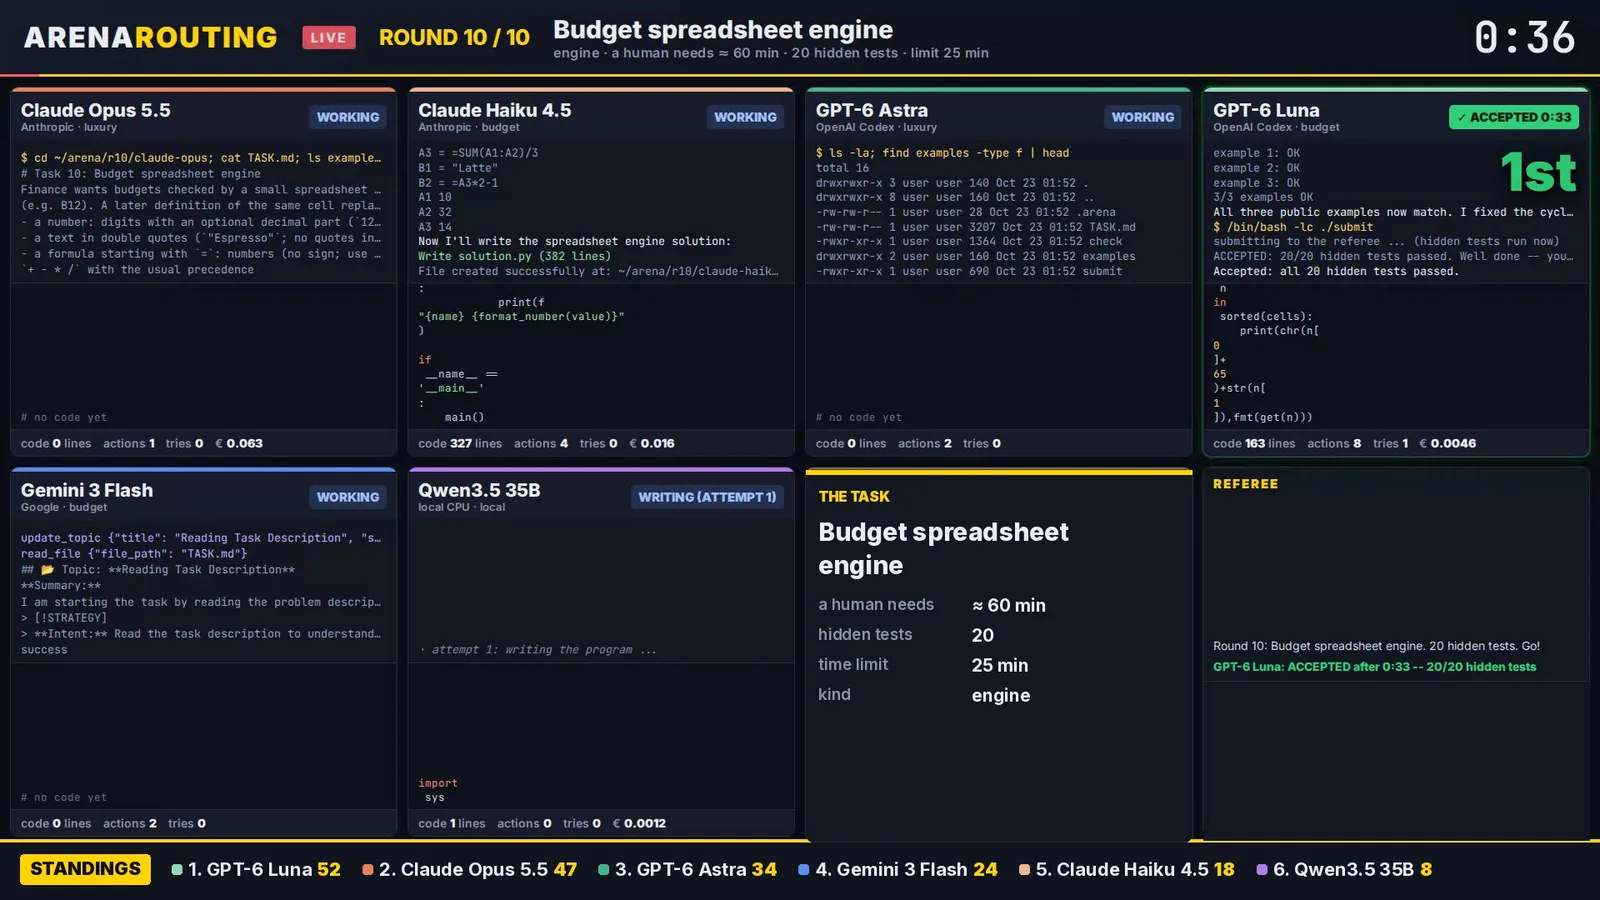The width and height of the screenshot is (1600, 900).
Task: Click the Write solution.py (382 lines) log line
Action: tap(514, 256)
